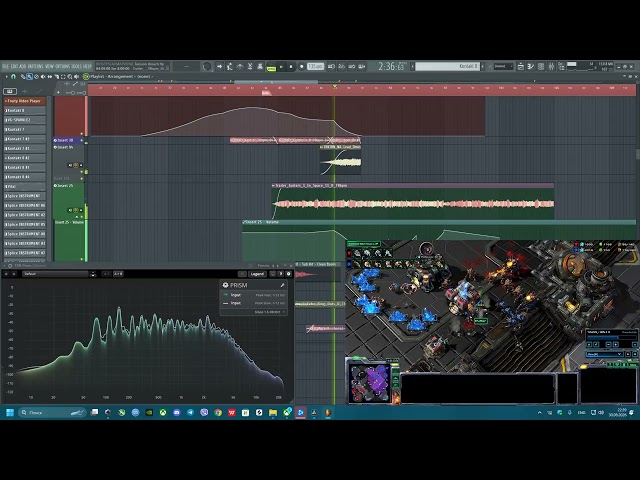
Task: Select the playlist zoom tool
Action: [x=70, y=76]
